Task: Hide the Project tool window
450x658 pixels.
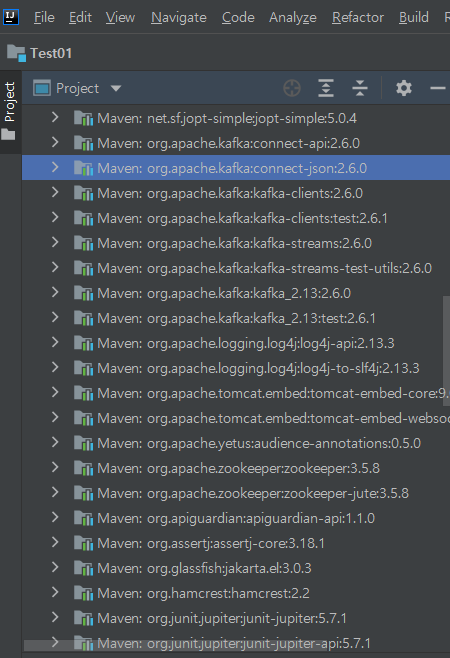Action: [x=438, y=88]
